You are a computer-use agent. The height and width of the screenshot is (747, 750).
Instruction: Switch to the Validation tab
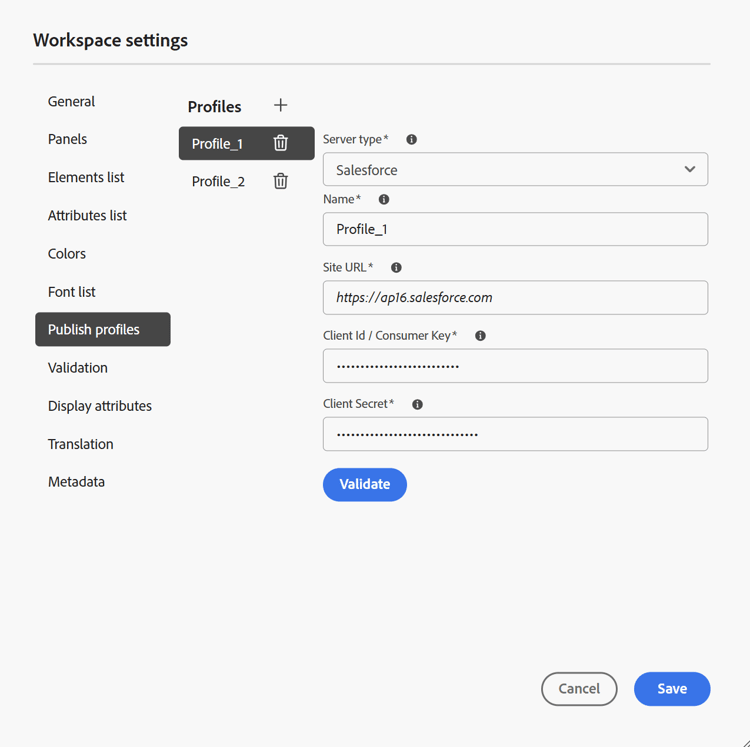(x=77, y=368)
